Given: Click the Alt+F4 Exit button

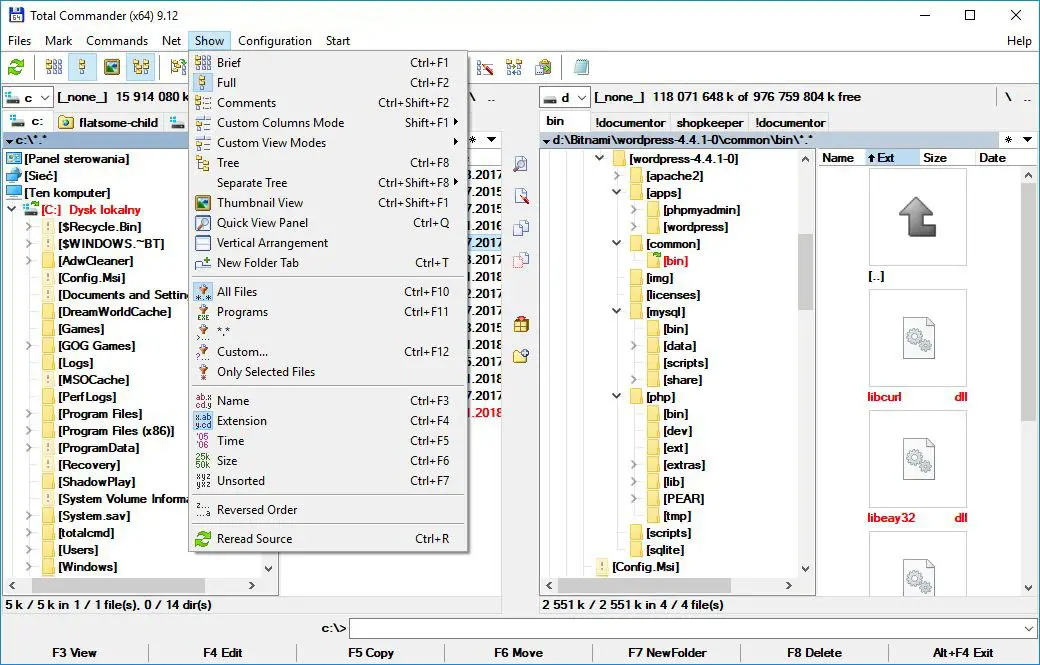Looking at the screenshot, I should coord(962,653).
